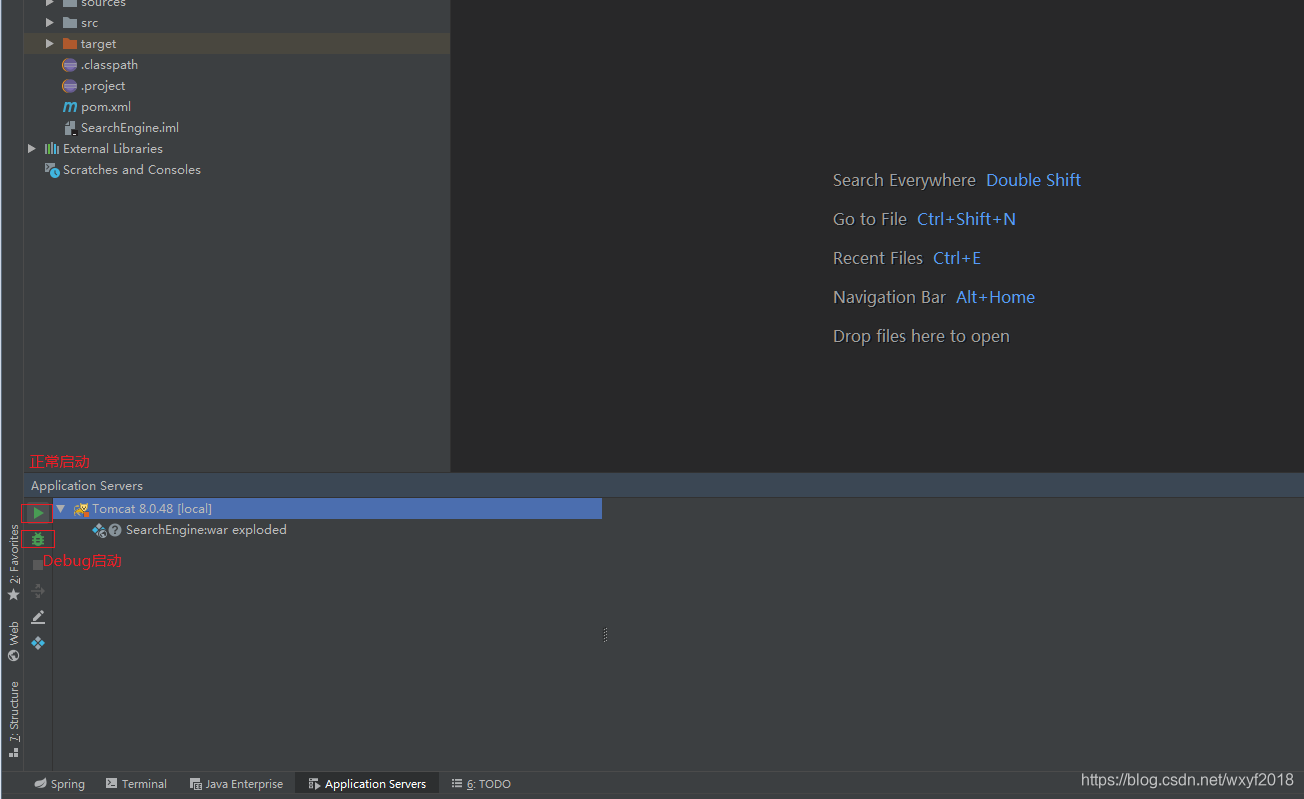Click the Ctrl+Shift+N shortcut hint
Image resolution: width=1304 pixels, height=799 pixels.
(x=966, y=219)
